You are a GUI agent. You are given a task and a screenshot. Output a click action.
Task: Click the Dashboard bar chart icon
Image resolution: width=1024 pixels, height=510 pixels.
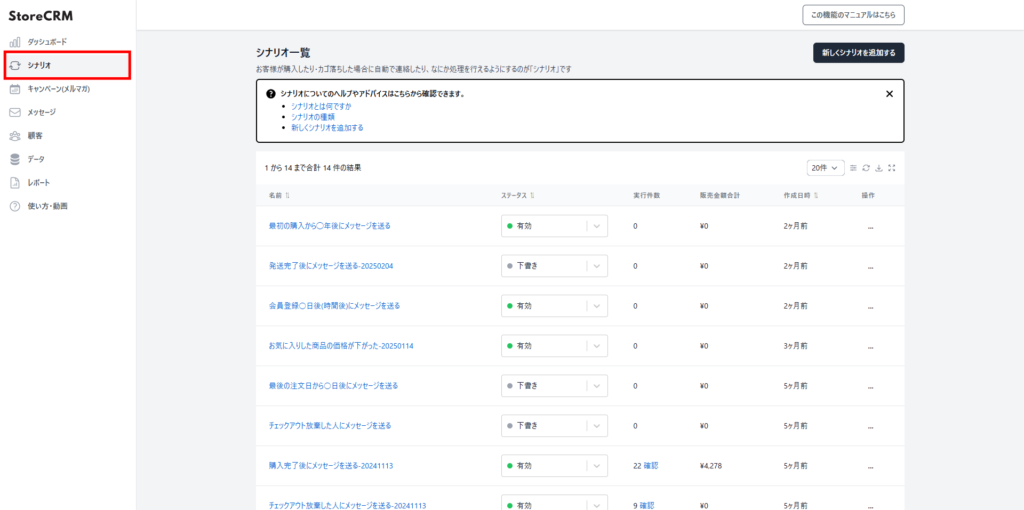tap(15, 42)
